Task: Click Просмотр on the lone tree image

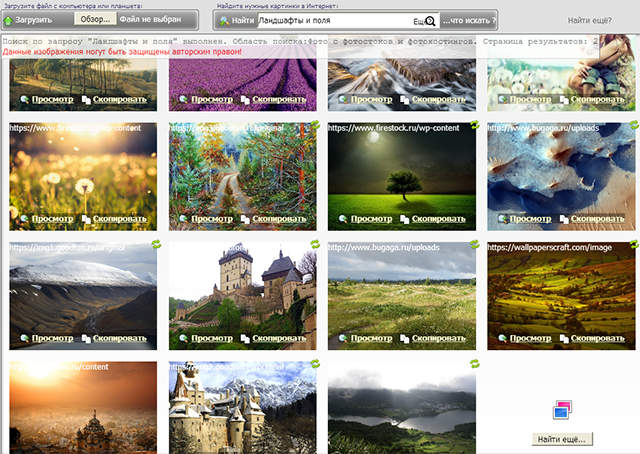Action: point(371,219)
